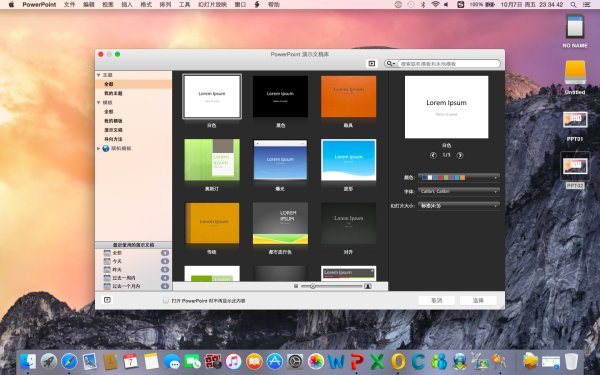
Task: Click the preview pane toggle icon beside search
Action: [x=372, y=64]
